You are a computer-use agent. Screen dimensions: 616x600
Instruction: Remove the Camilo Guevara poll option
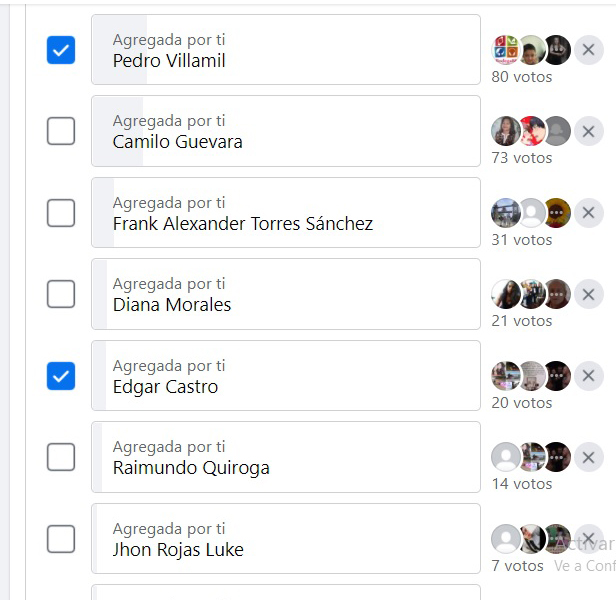point(588,131)
